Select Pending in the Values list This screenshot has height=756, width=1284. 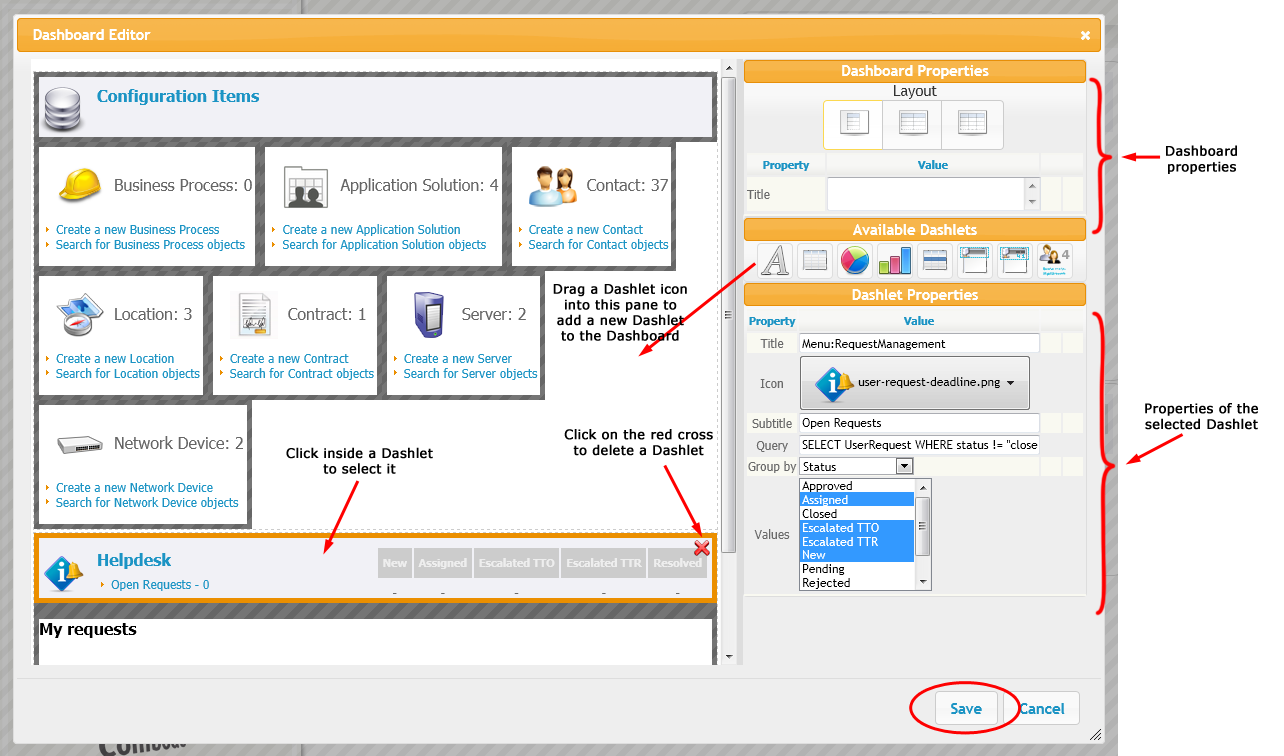(824, 568)
